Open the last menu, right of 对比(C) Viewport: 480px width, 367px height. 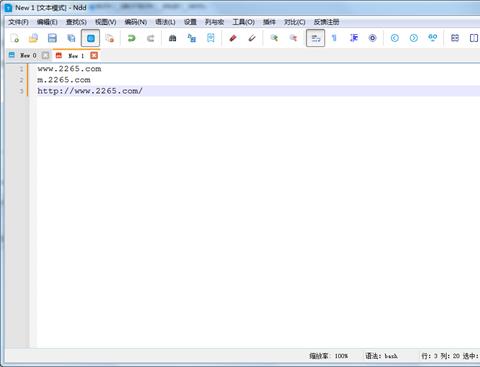326,22
